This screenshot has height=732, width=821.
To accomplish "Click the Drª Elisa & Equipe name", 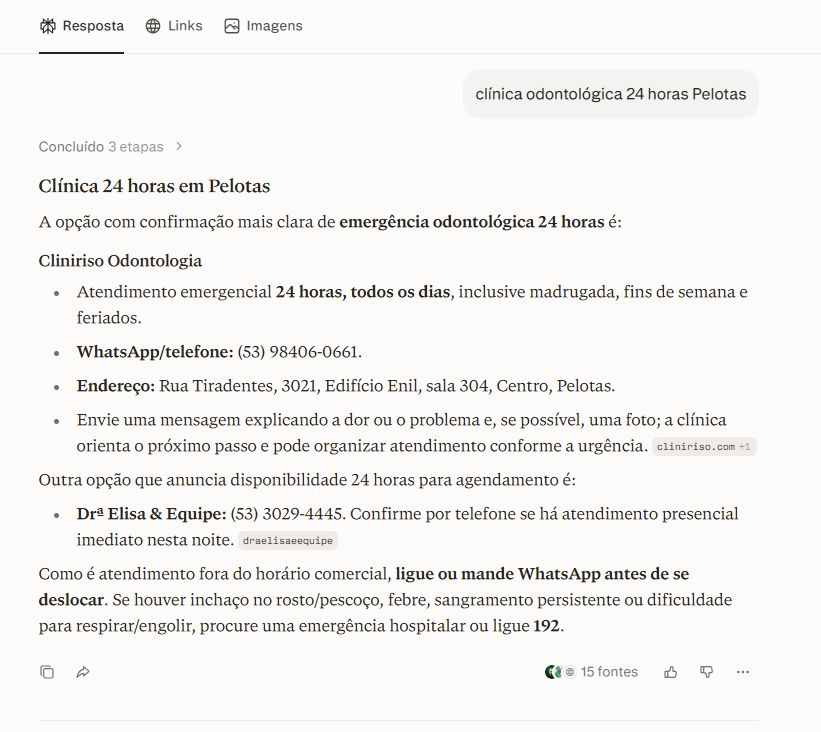I will 151,514.
